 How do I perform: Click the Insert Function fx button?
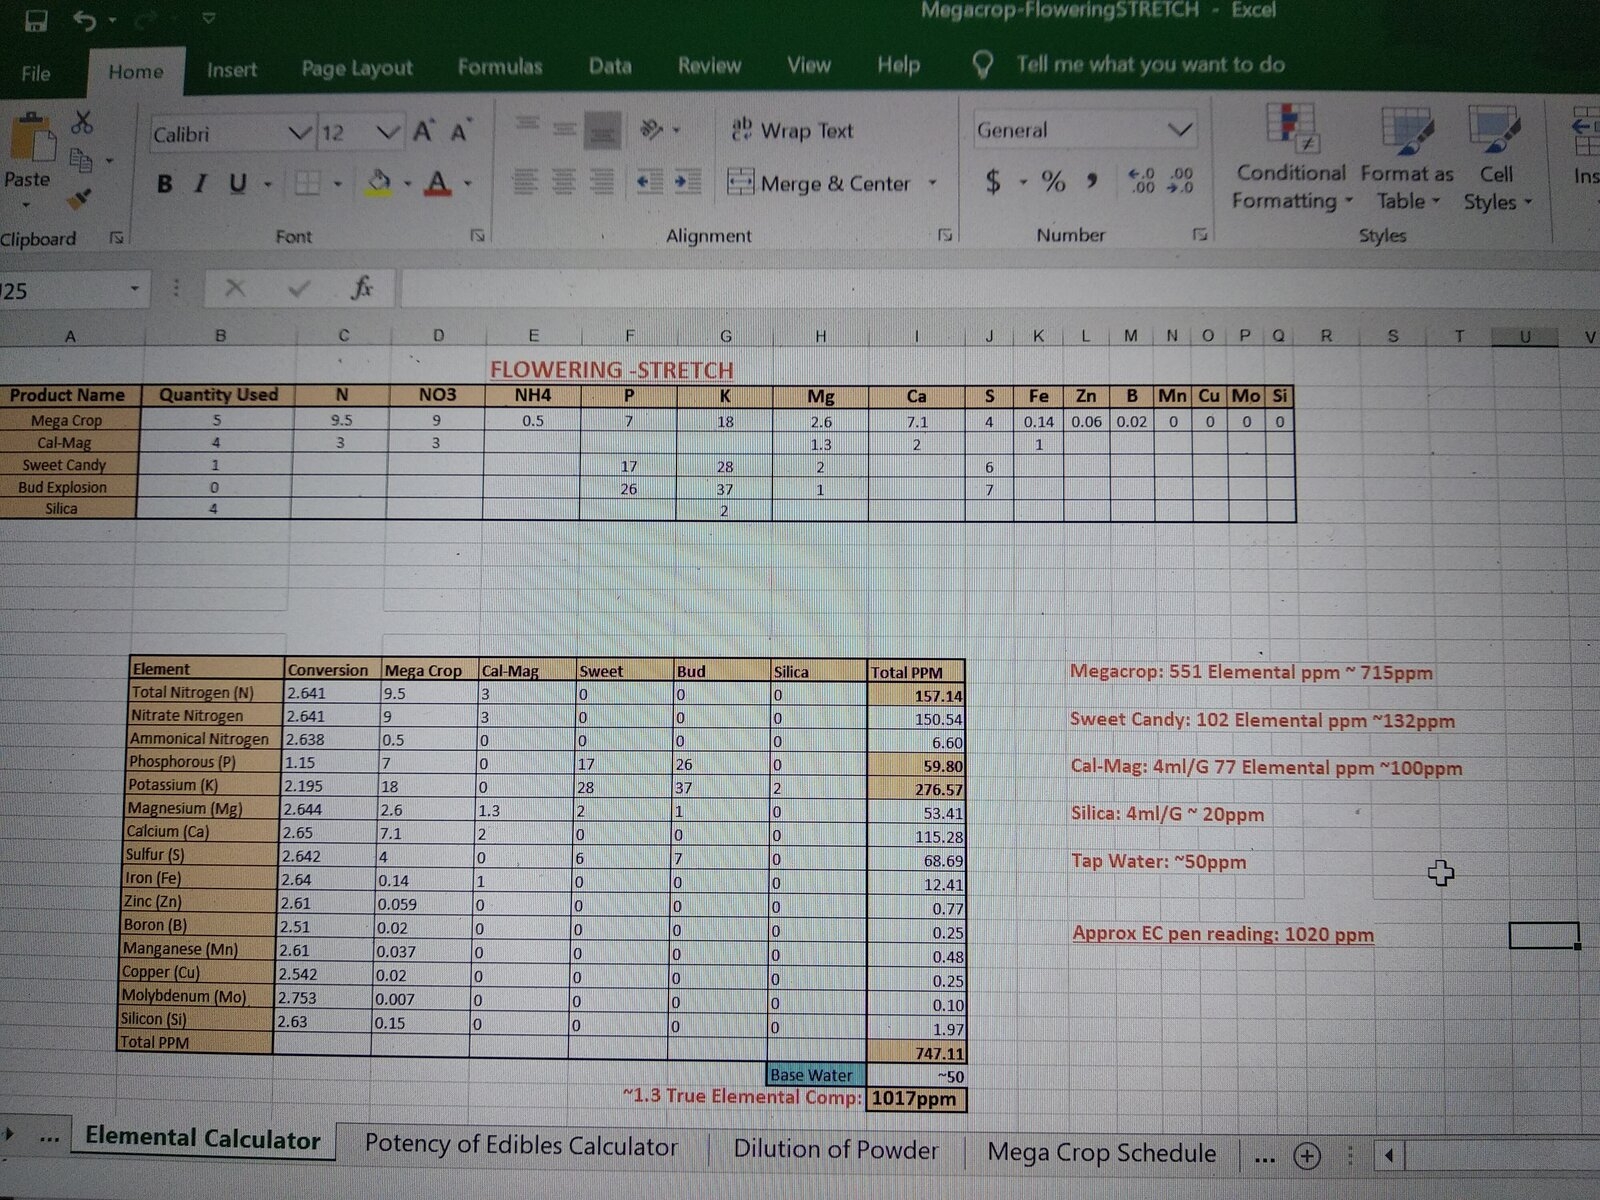361,289
